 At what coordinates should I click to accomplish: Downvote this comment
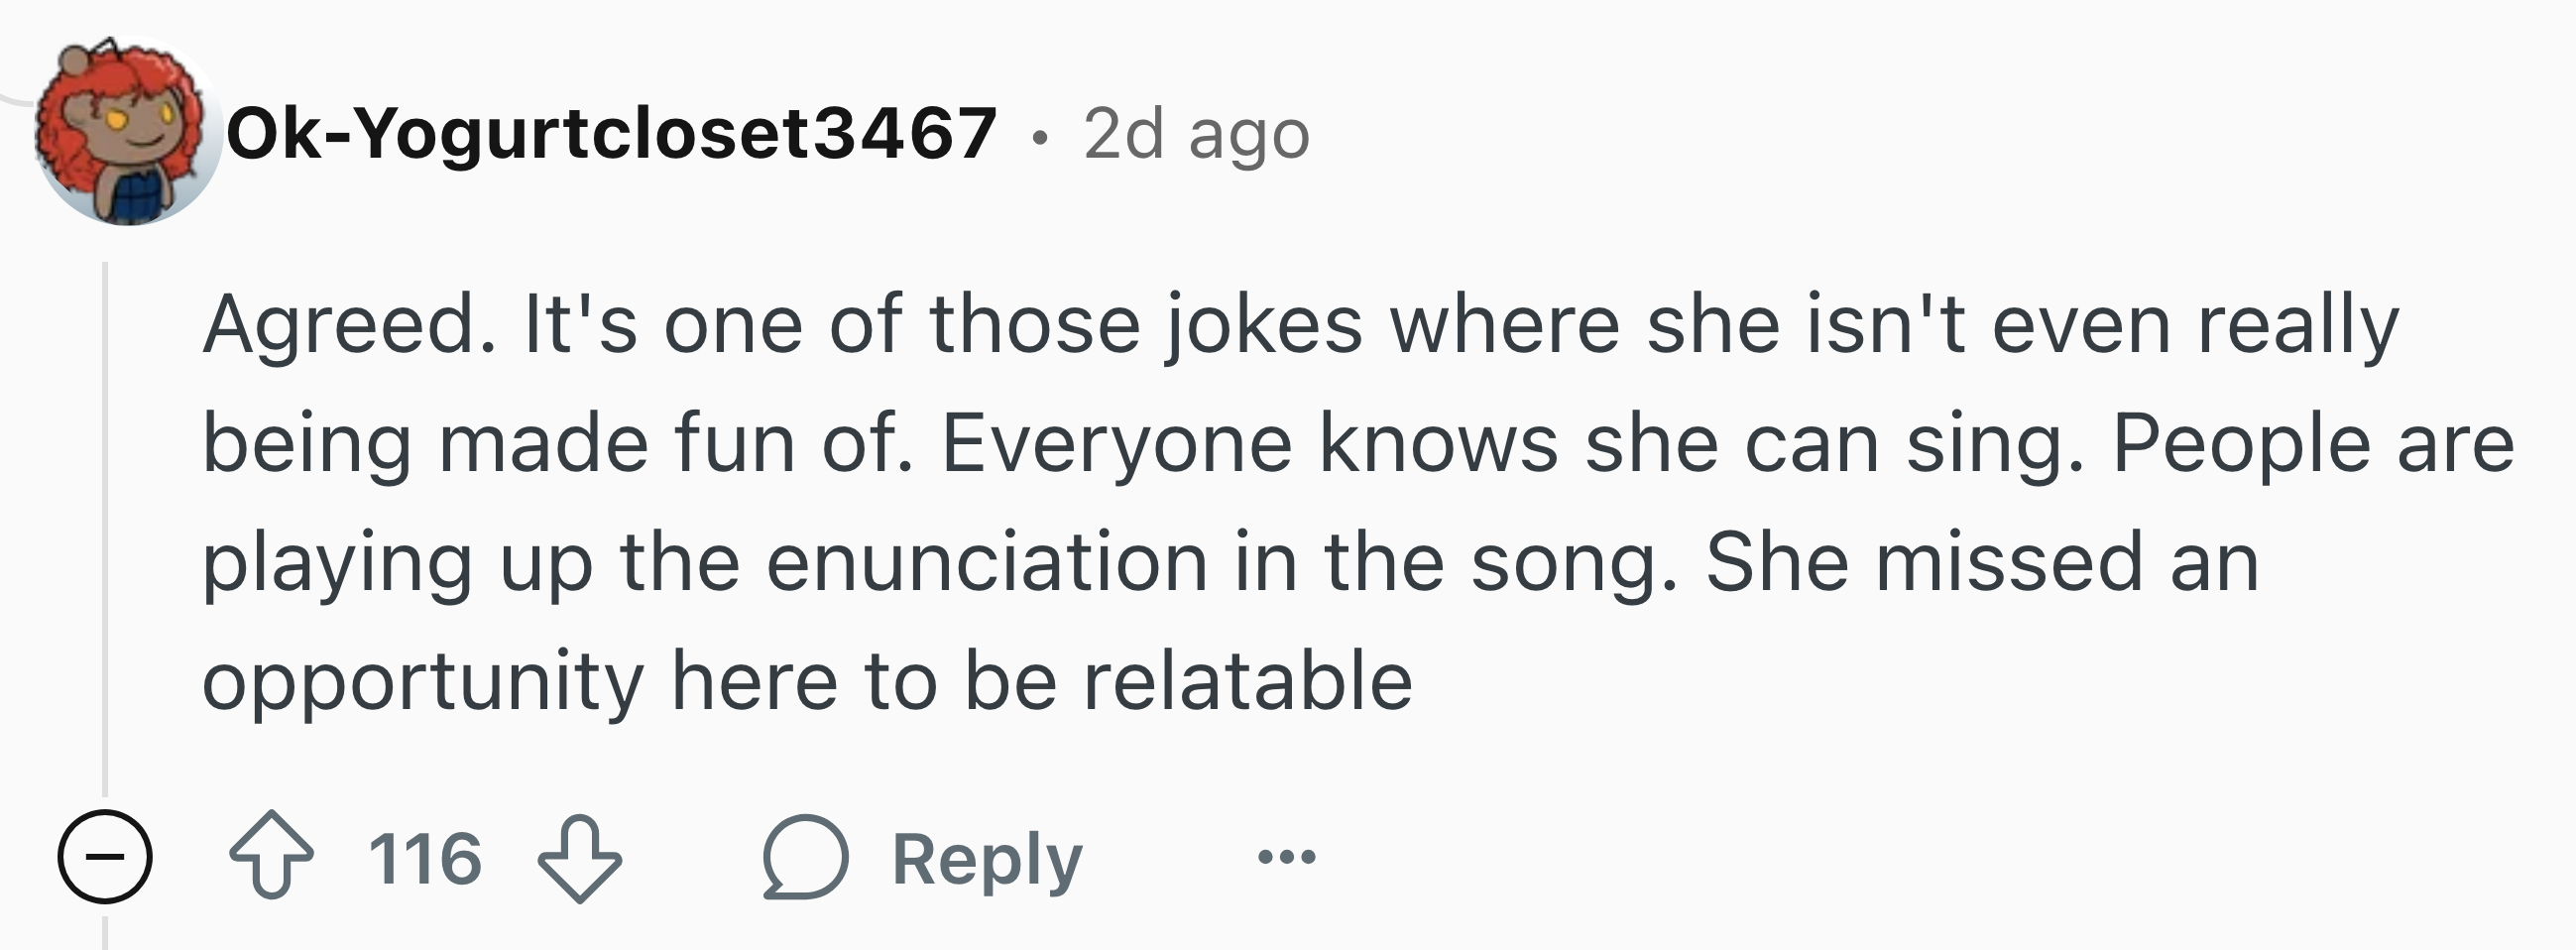(x=580, y=858)
